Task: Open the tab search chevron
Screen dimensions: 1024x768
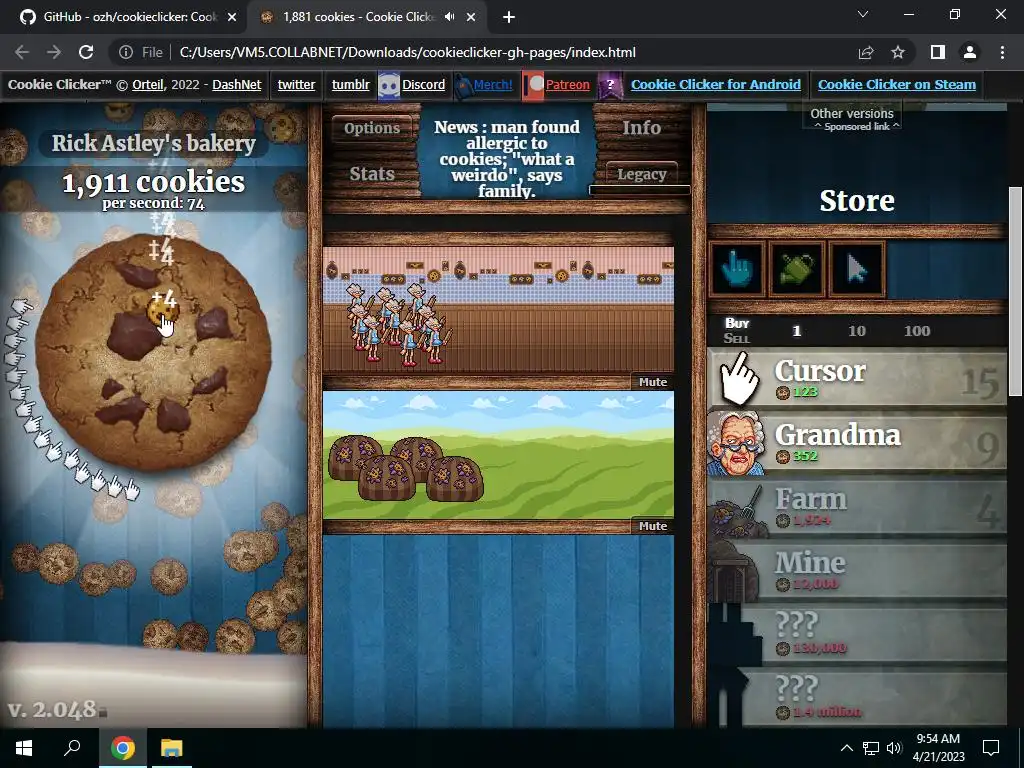Action: click(x=863, y=14)
